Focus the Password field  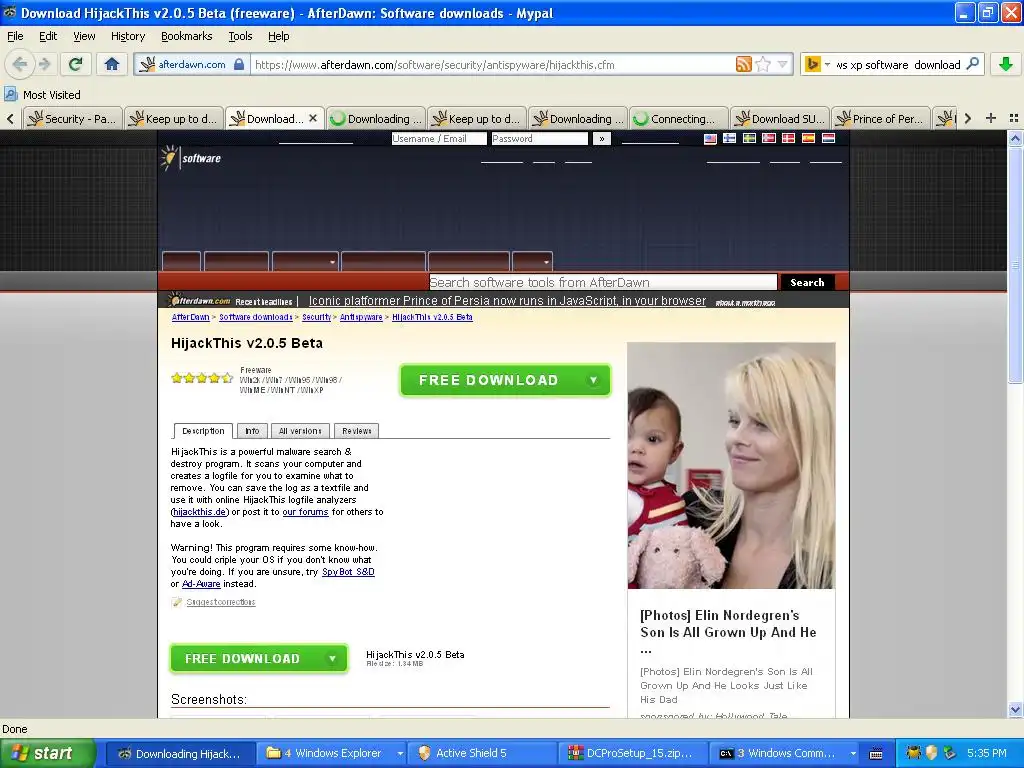click(x=539, y=138)
